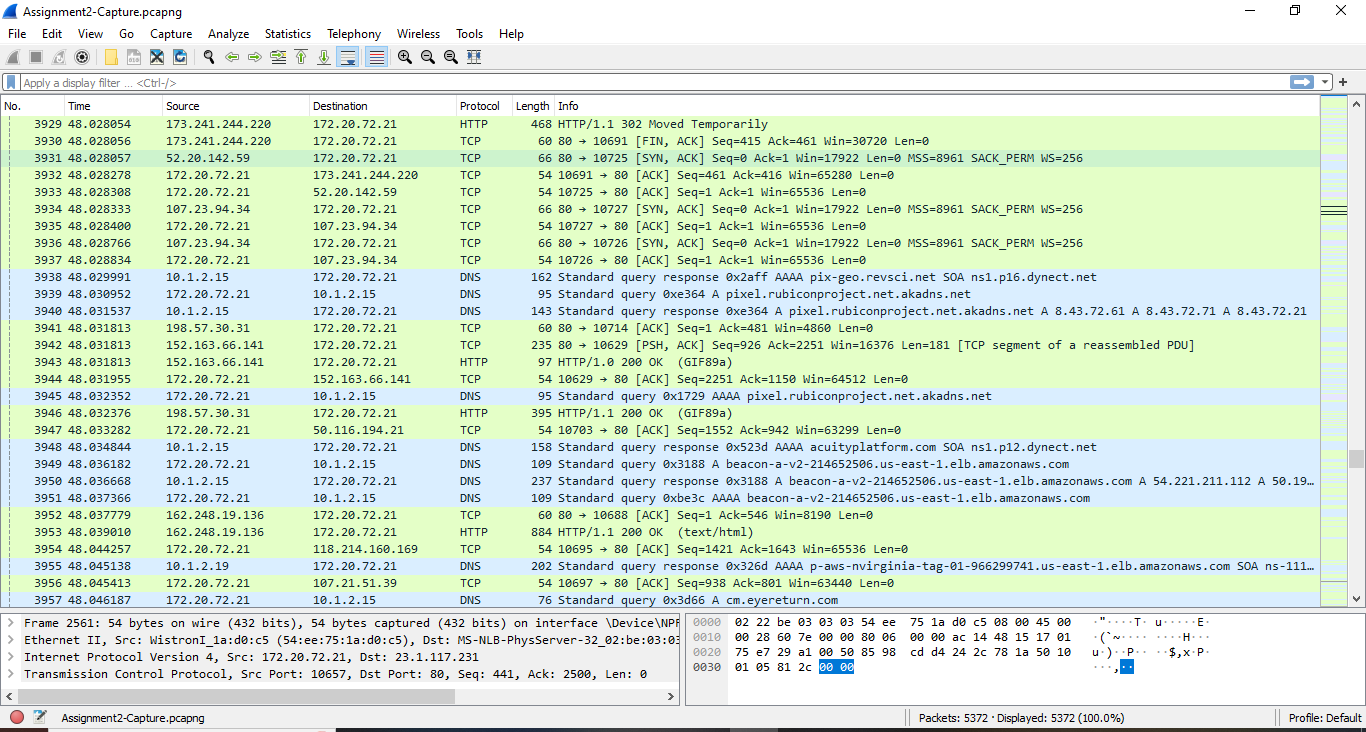Close the current capture file icon
Image resolution: width=1366 pixels, height=732 pixels.
[x=157, y=57]
